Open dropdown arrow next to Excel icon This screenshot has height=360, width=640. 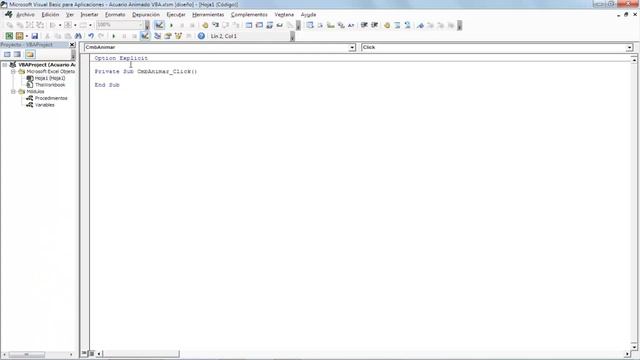27,36
